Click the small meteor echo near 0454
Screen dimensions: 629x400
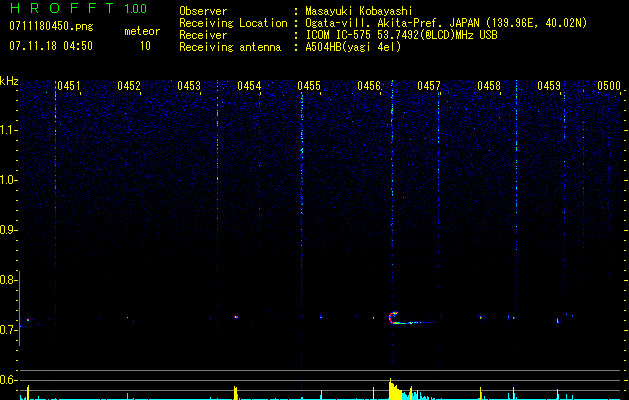click(236, 317)
